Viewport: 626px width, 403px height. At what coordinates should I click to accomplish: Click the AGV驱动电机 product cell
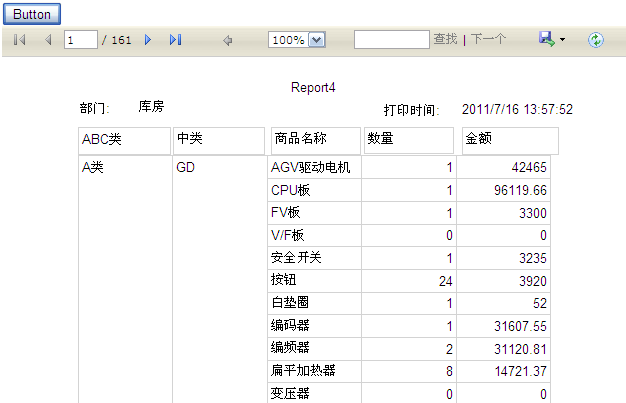[x=314, y=167]
